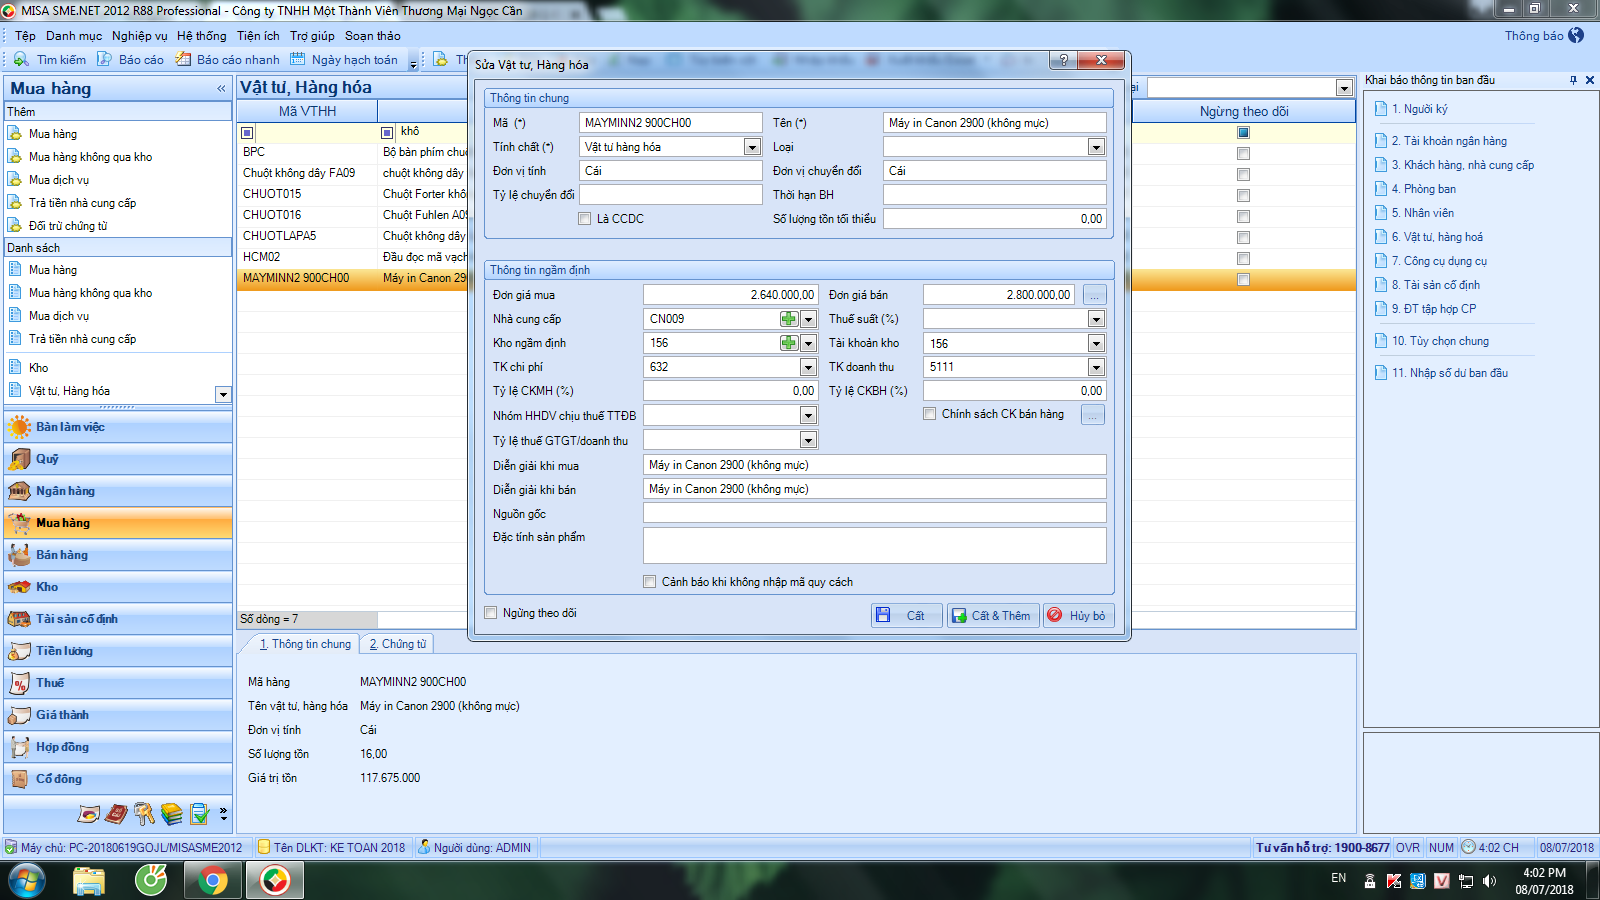
Task: Tick Ngừng theo dõi checkbox in dialog
Action: (490, 613)
